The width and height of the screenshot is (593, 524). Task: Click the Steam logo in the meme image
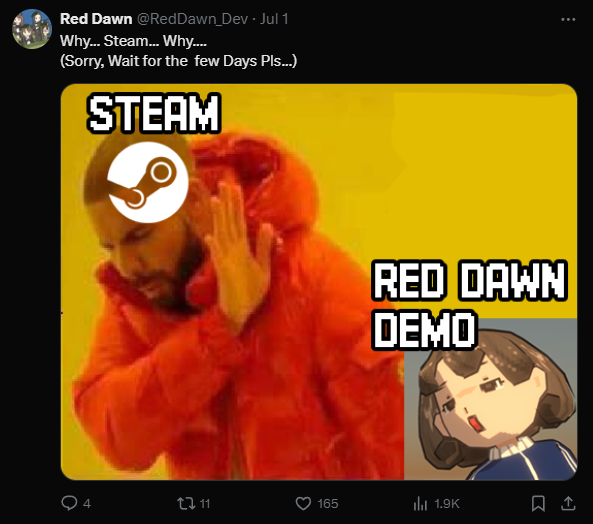click(x=148, y=182)
